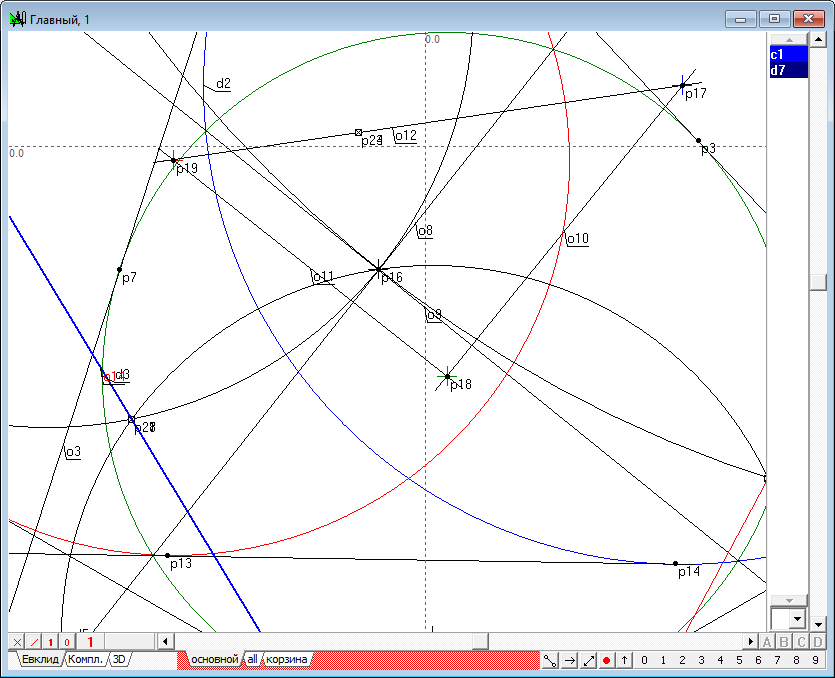Select item d7 in the object list
The width and height of the screenshot is (835, 678).
(x=789, y=70)
